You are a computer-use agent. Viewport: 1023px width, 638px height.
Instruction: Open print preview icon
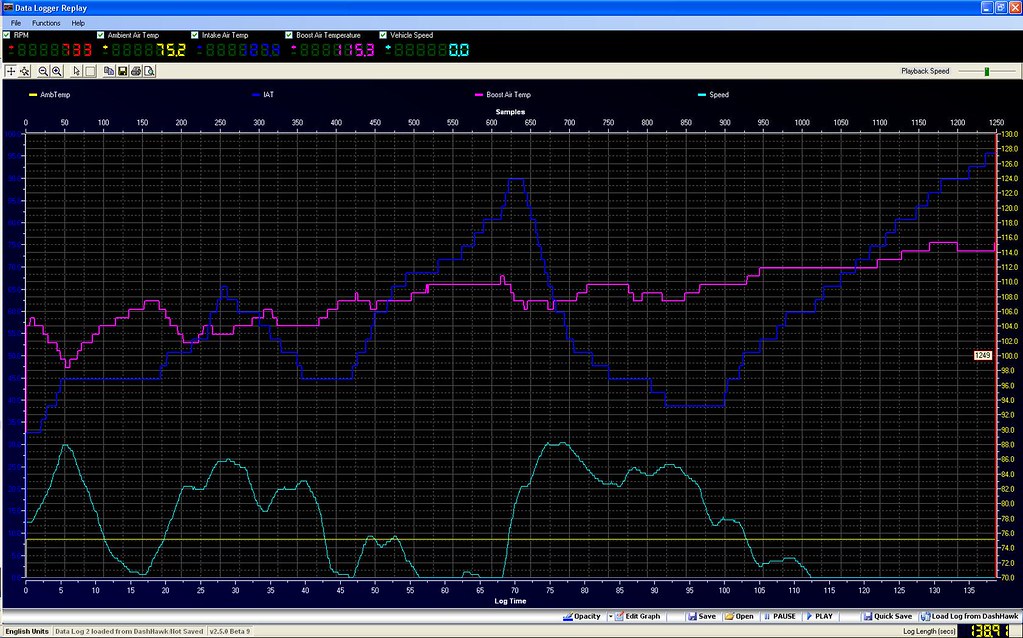(x=149, y=71)
